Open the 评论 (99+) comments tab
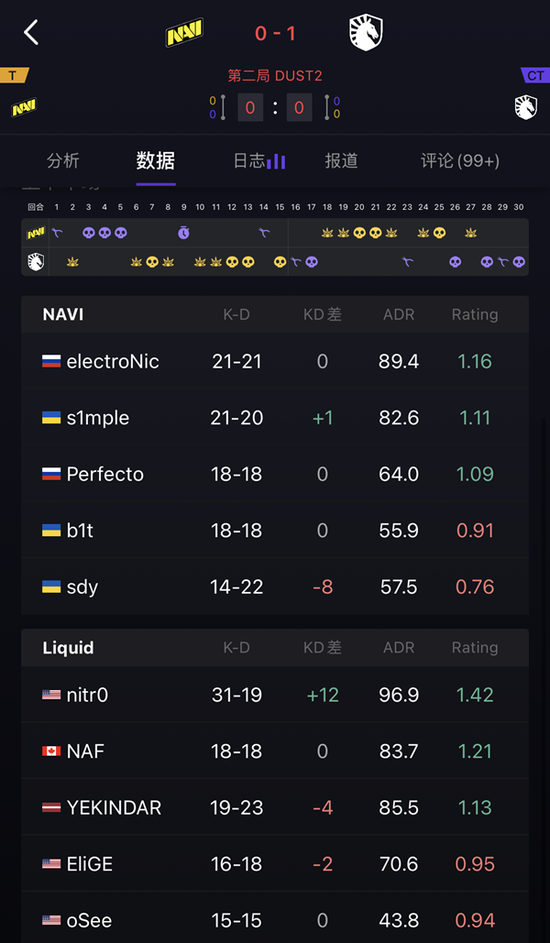Screen dimensions: 550x943 tap(460, 161)
